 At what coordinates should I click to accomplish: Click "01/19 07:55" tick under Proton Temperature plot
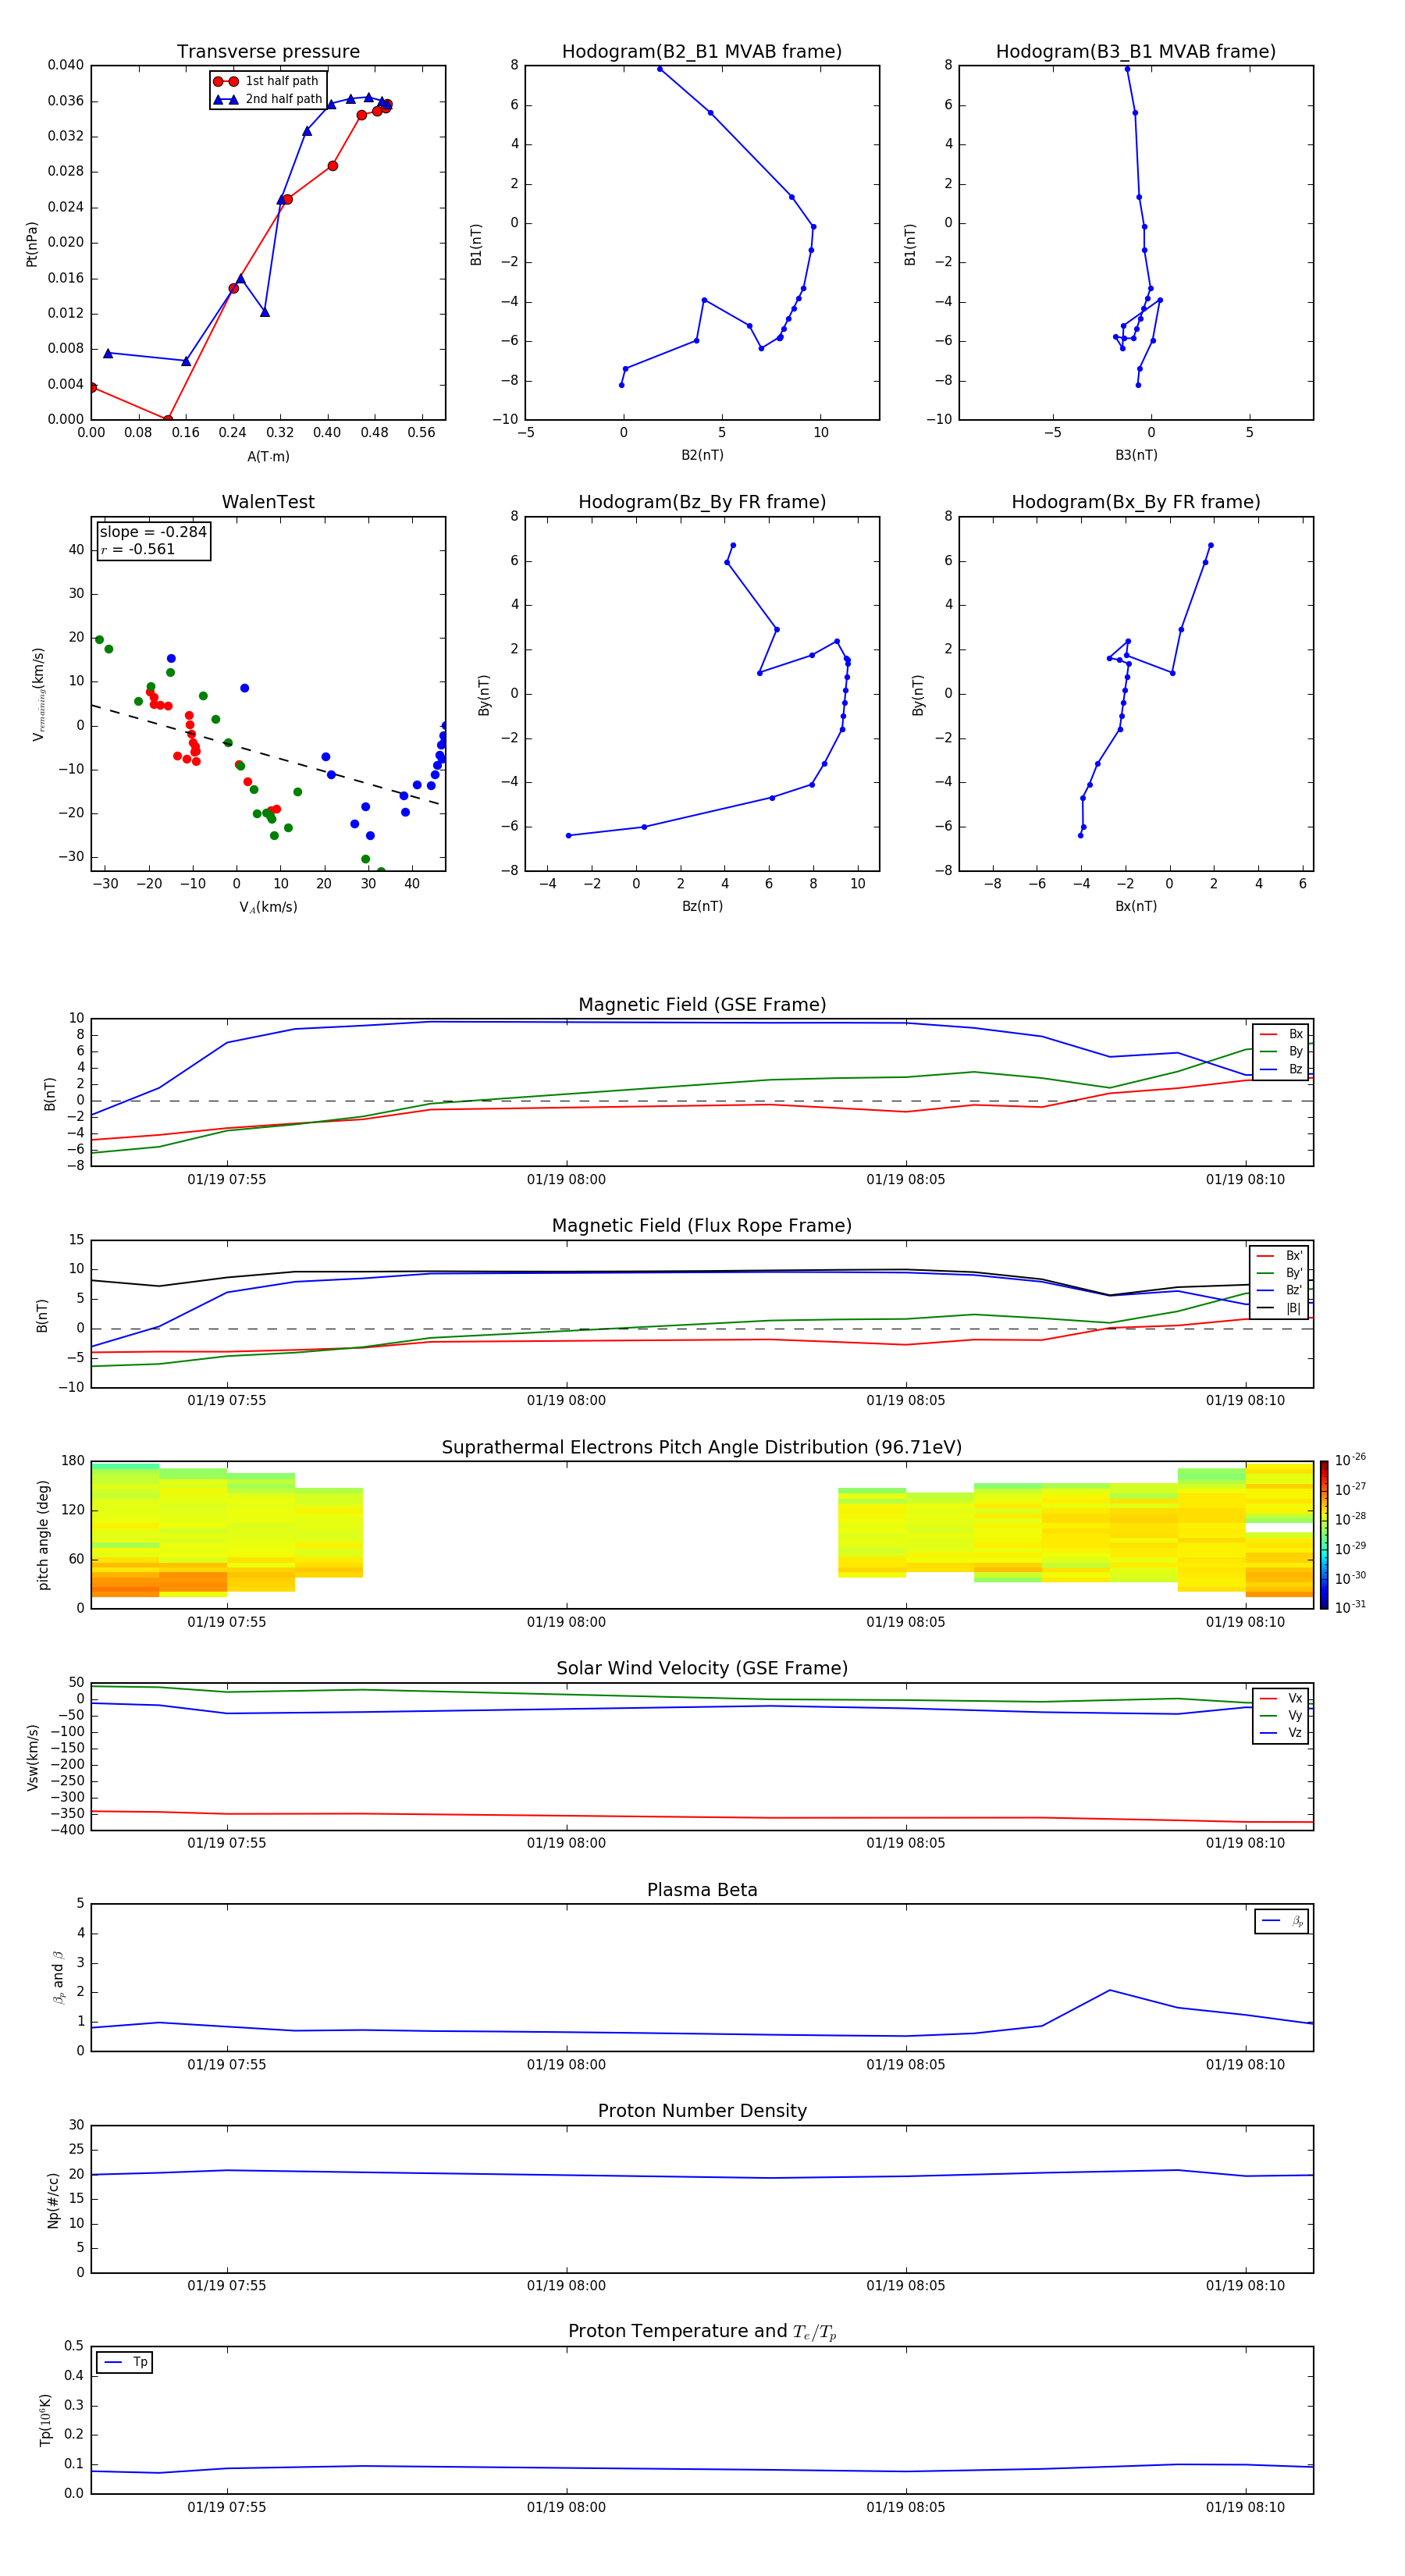pos(227,2507)
